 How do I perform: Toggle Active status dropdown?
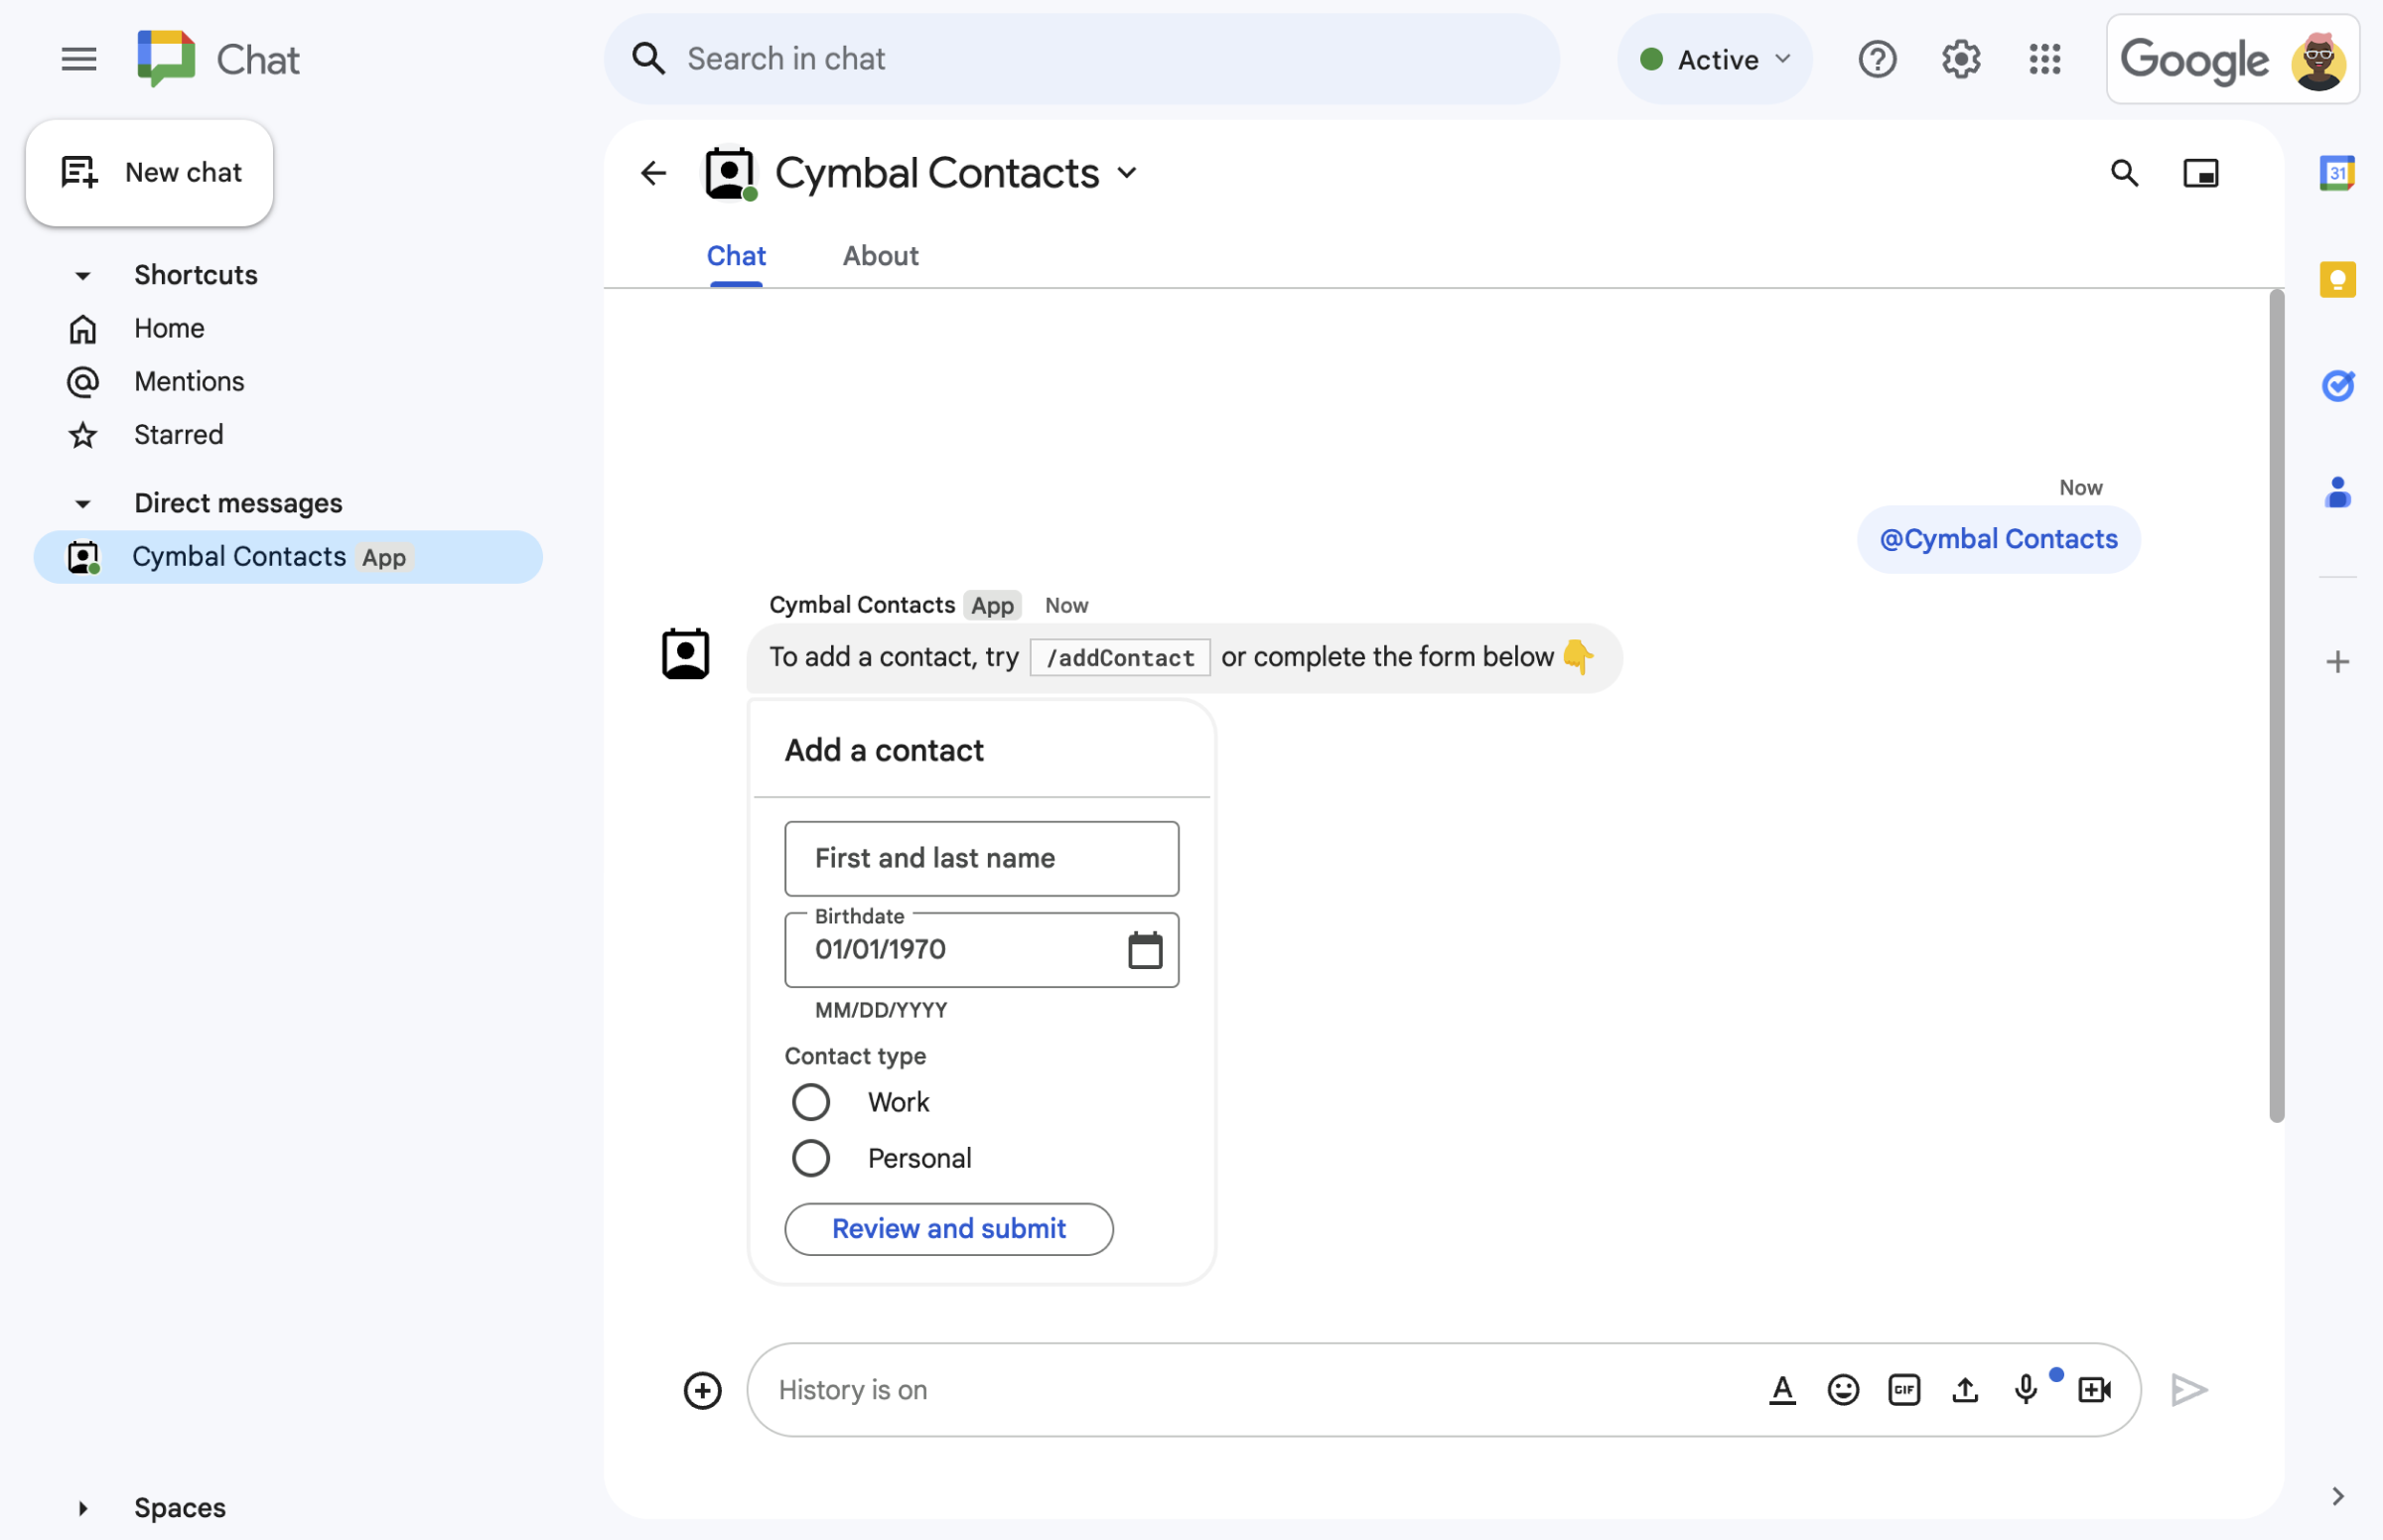tap(1715, 58)
